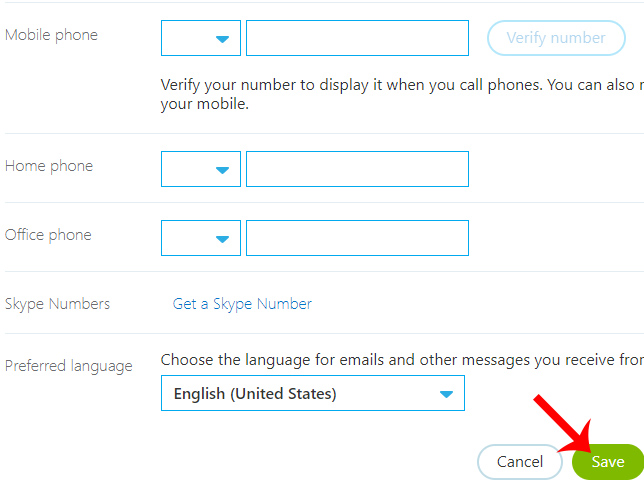The height and width of the screenshot is (504, 644).
Task: Click the Home phone label
Action: pos(49,166)
